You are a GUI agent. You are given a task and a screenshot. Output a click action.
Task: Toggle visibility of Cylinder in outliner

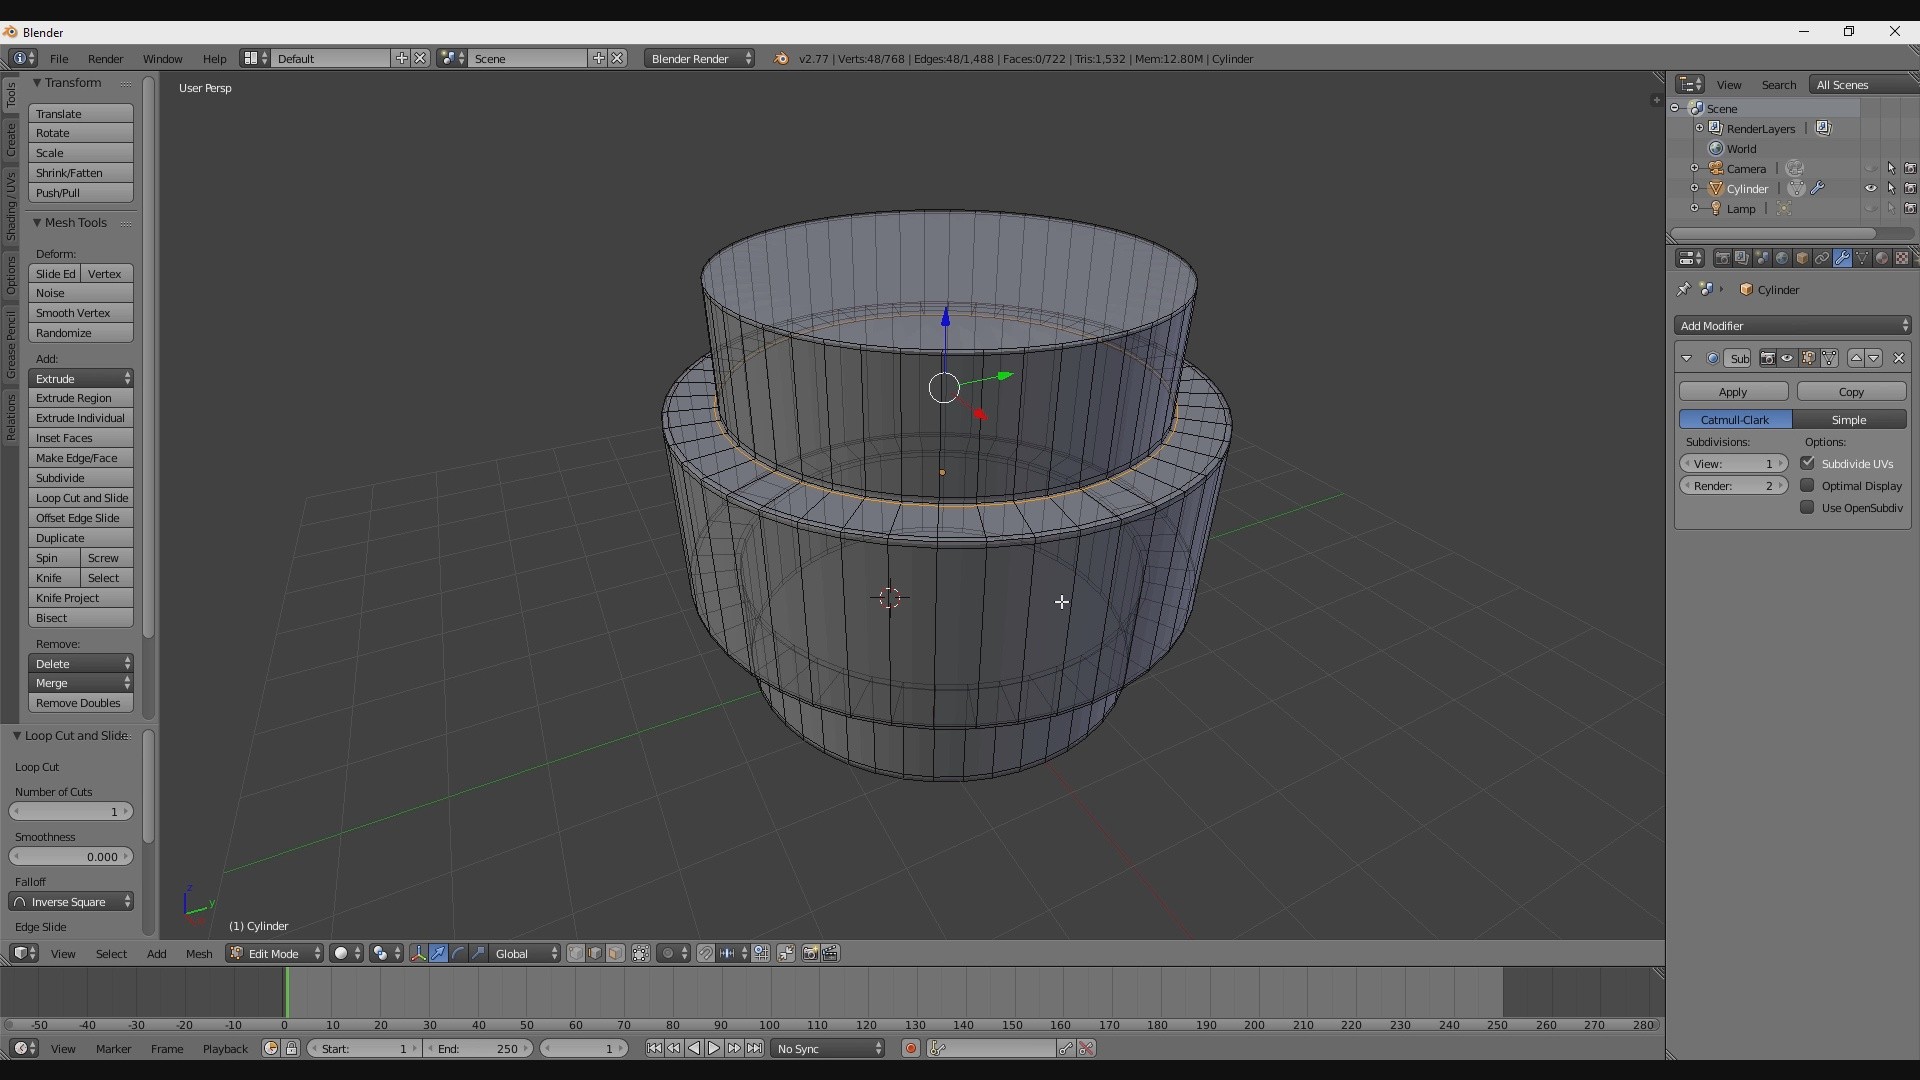coord(1871,189)
